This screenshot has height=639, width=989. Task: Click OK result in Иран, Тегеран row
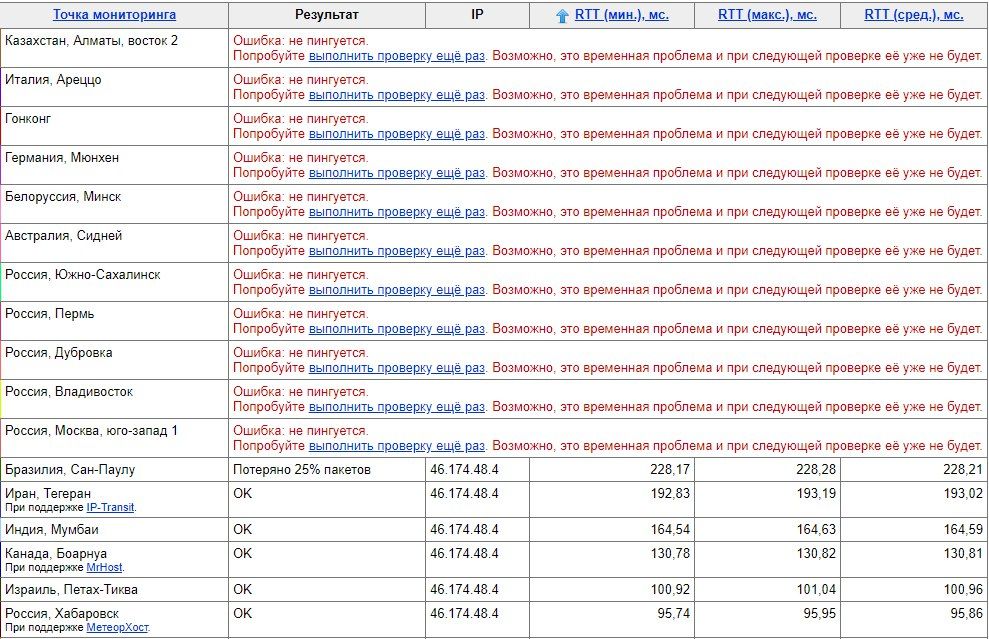[x=242, y=494]
